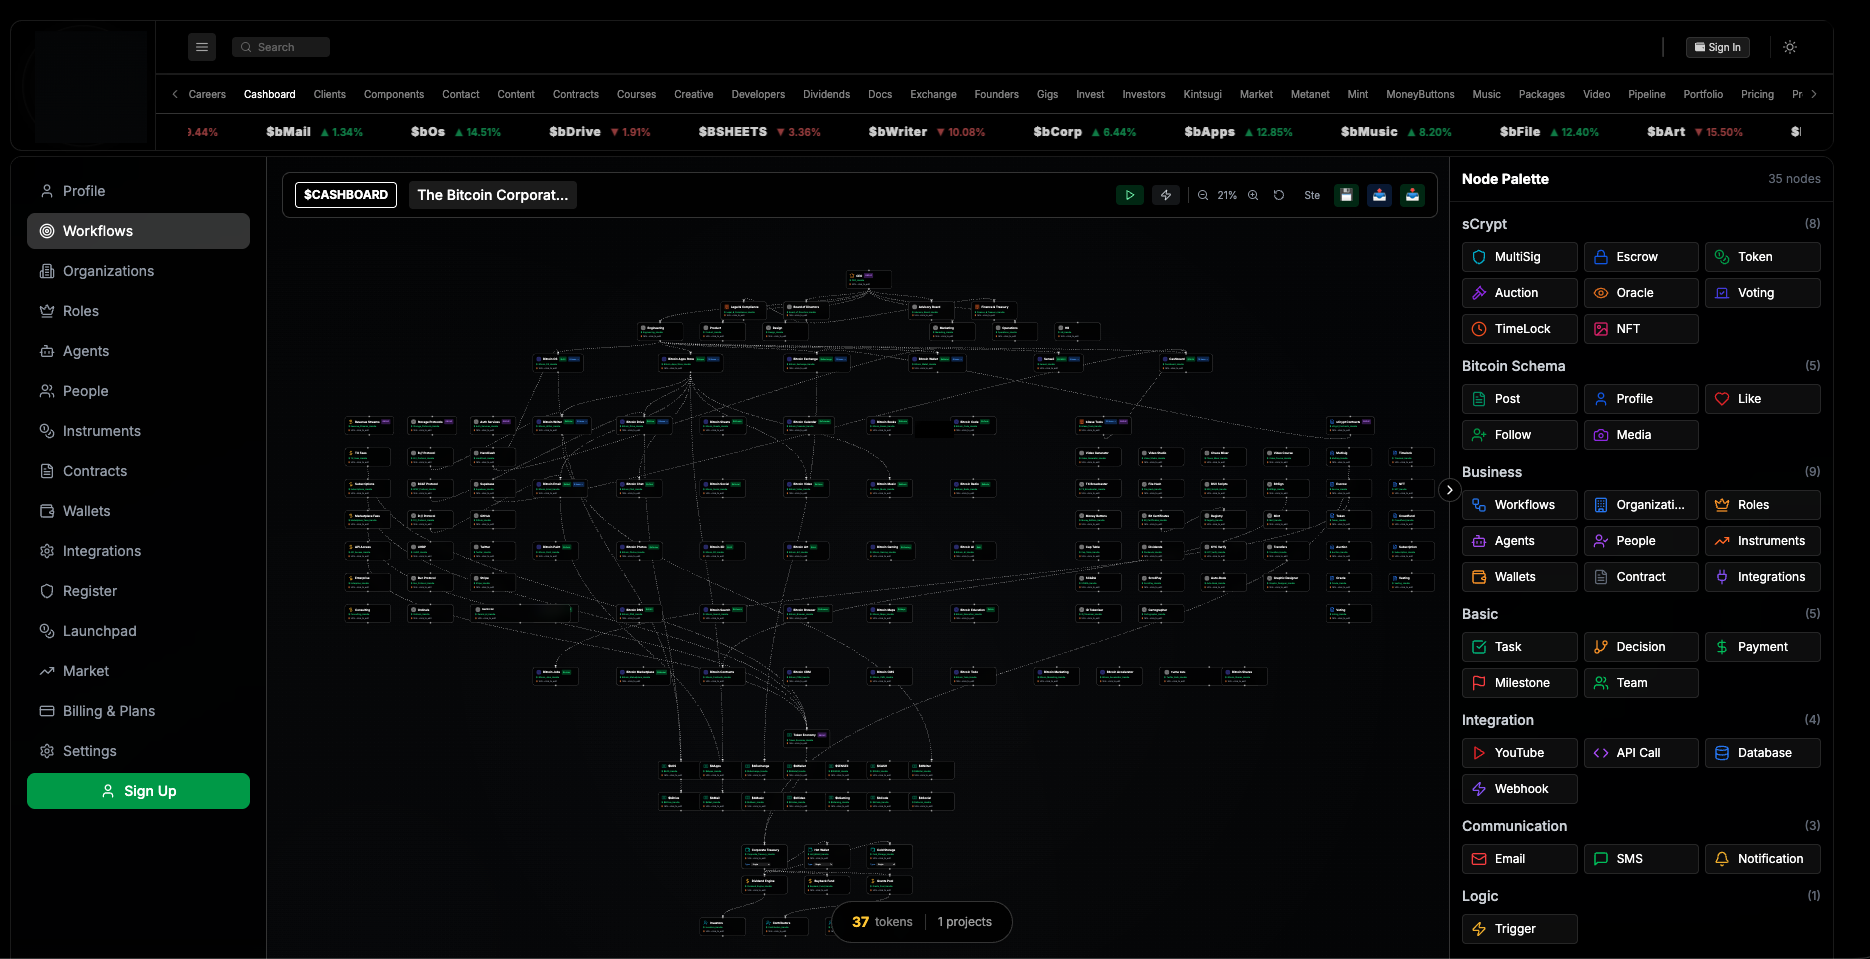Run the workflow with the play button
Screen dimensions: 1870x959
pos(1129,196)
